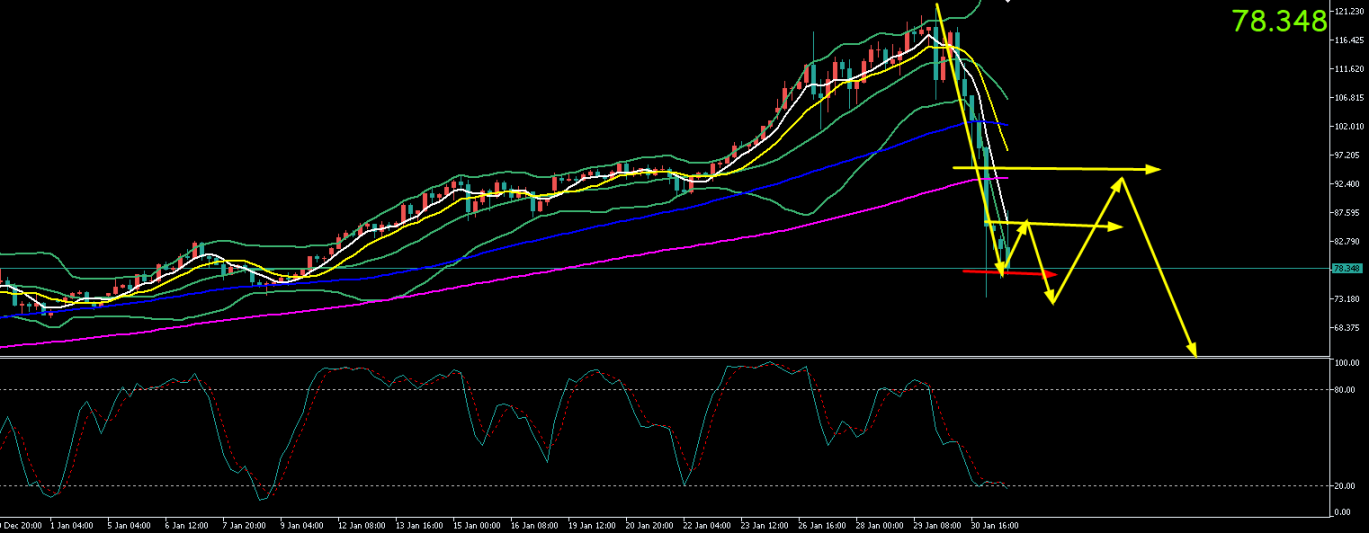Select the 1 Jan 04:00 time label
The width and height of the screenshot is (1369, 533).
(71, 524)
